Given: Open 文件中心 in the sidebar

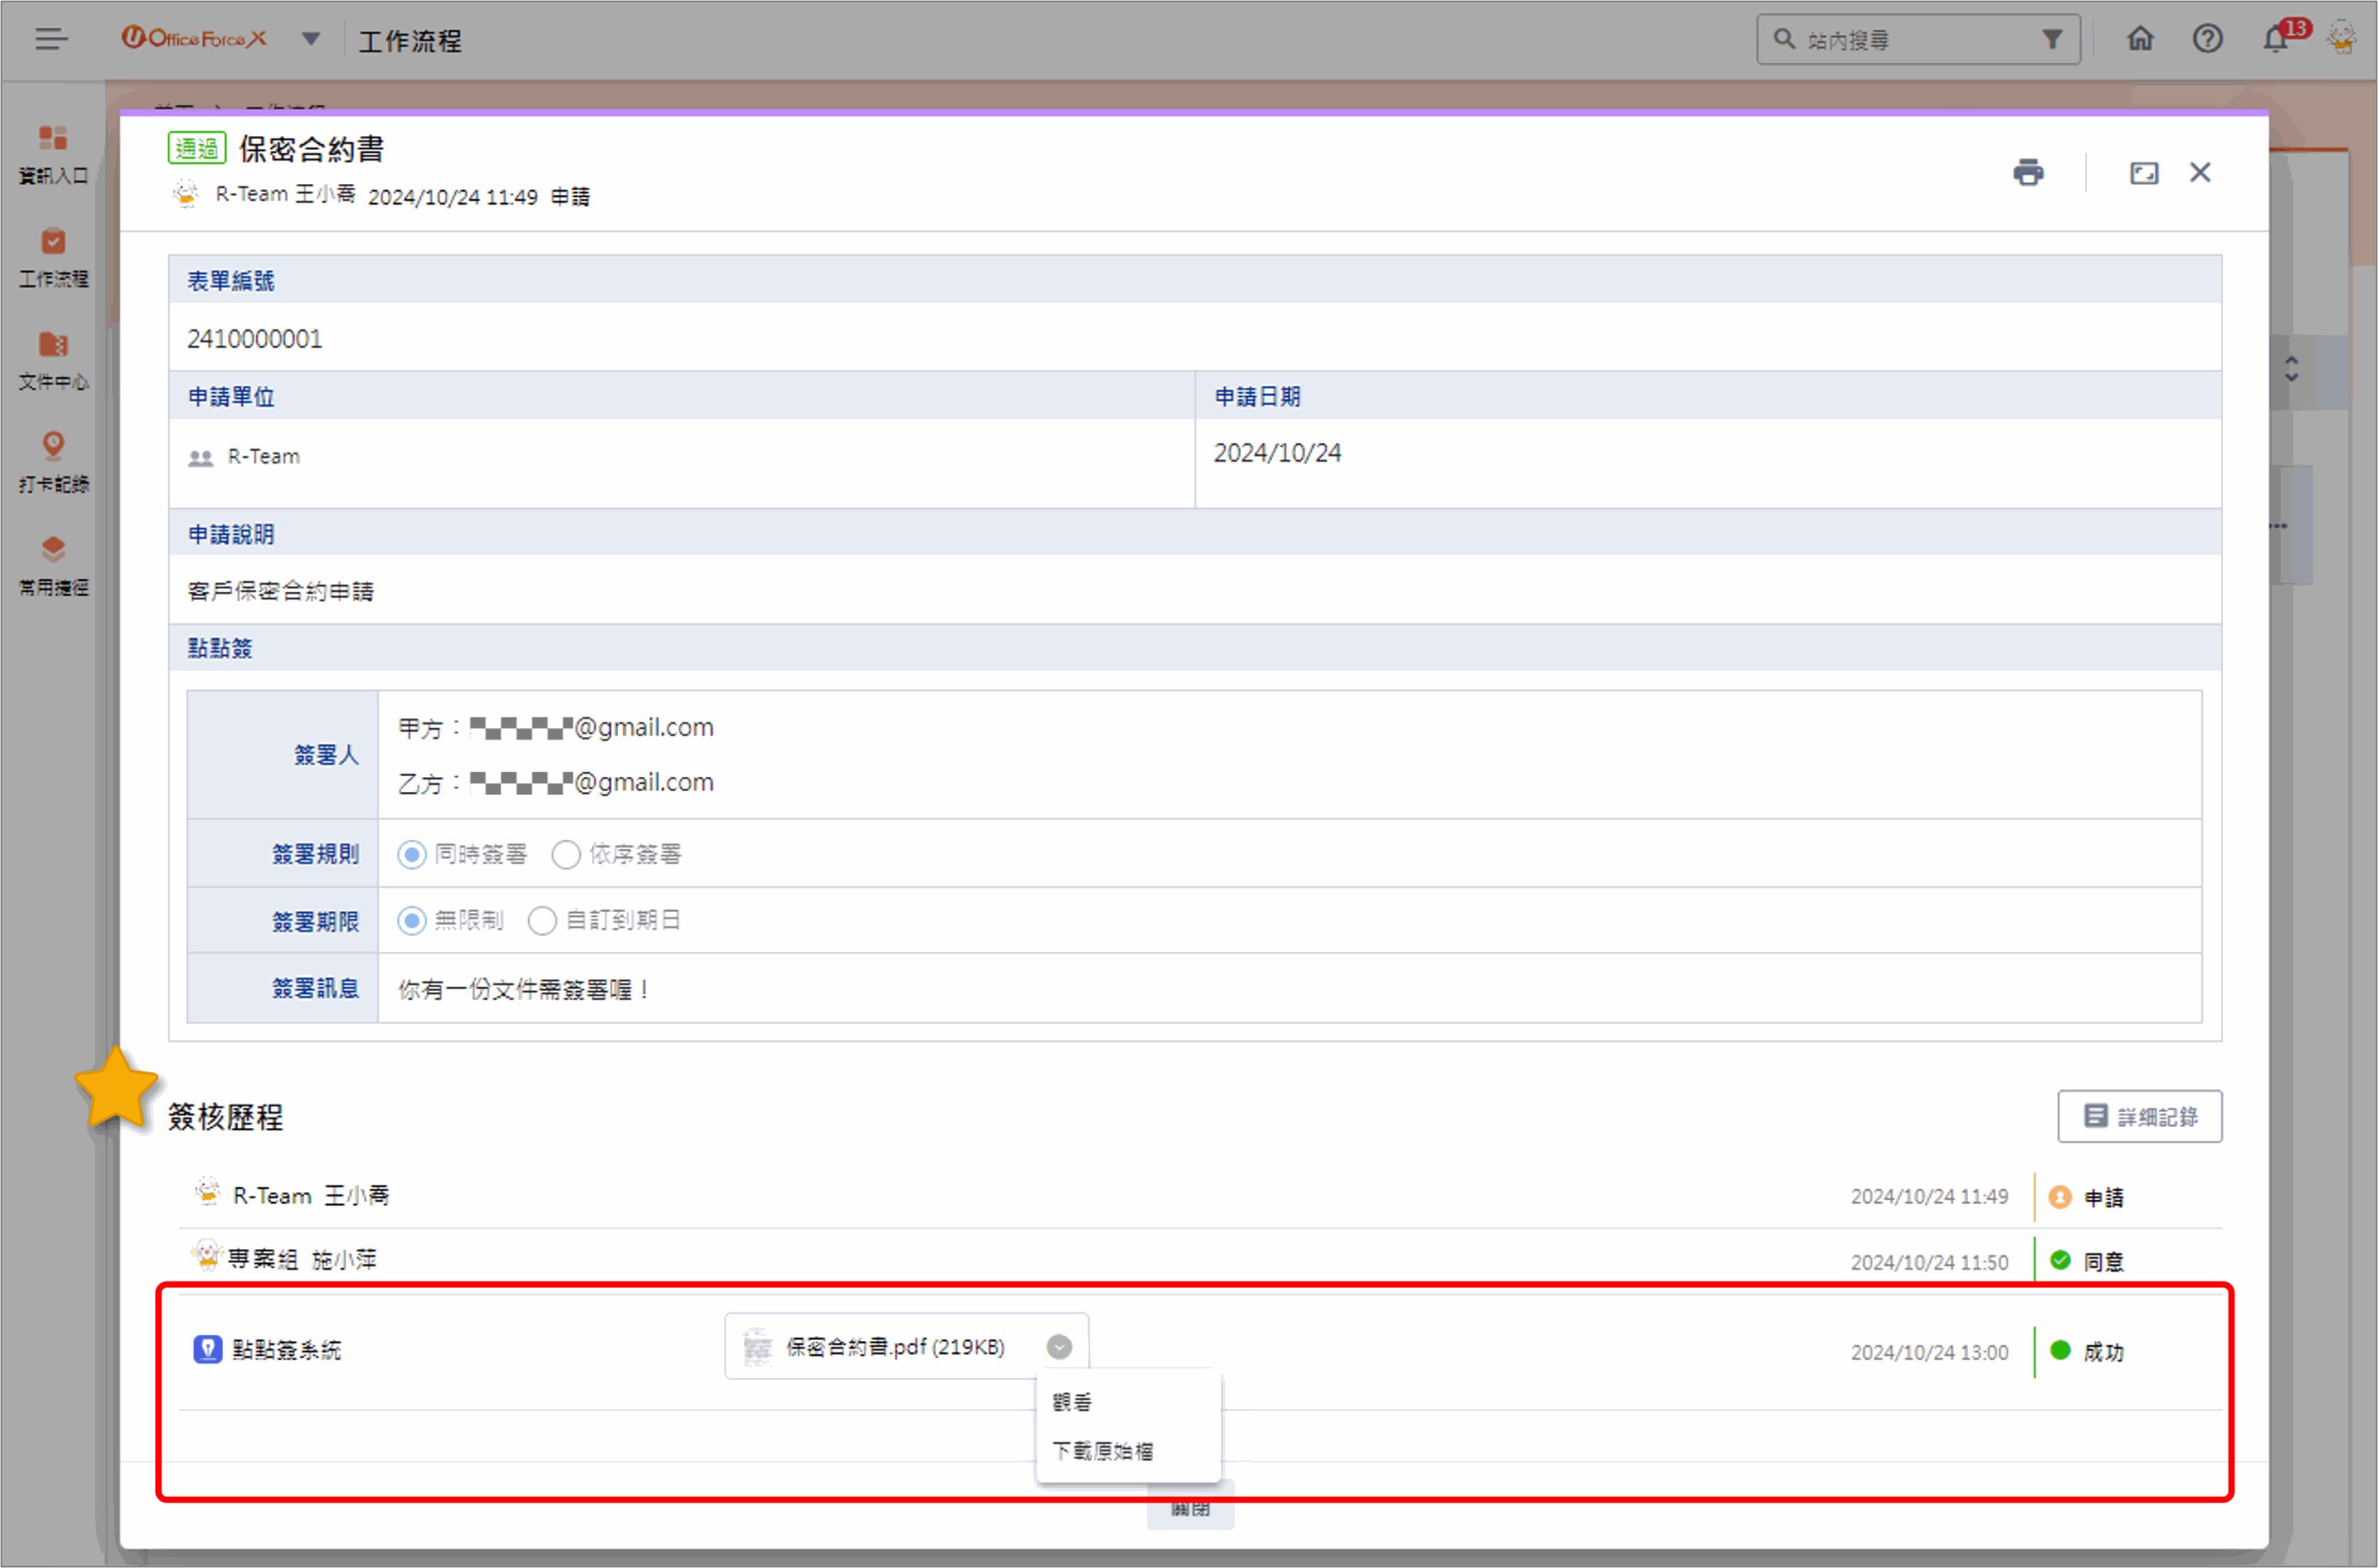Looking at the screenshot, I should coord(53,360).
